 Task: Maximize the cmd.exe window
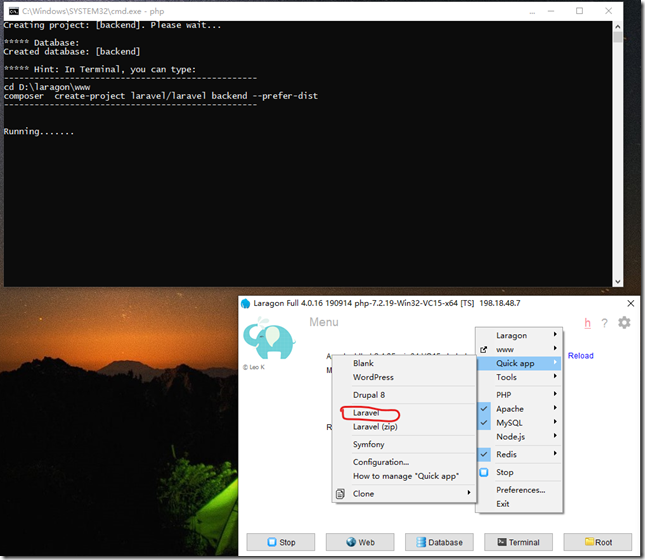(579, 11)
